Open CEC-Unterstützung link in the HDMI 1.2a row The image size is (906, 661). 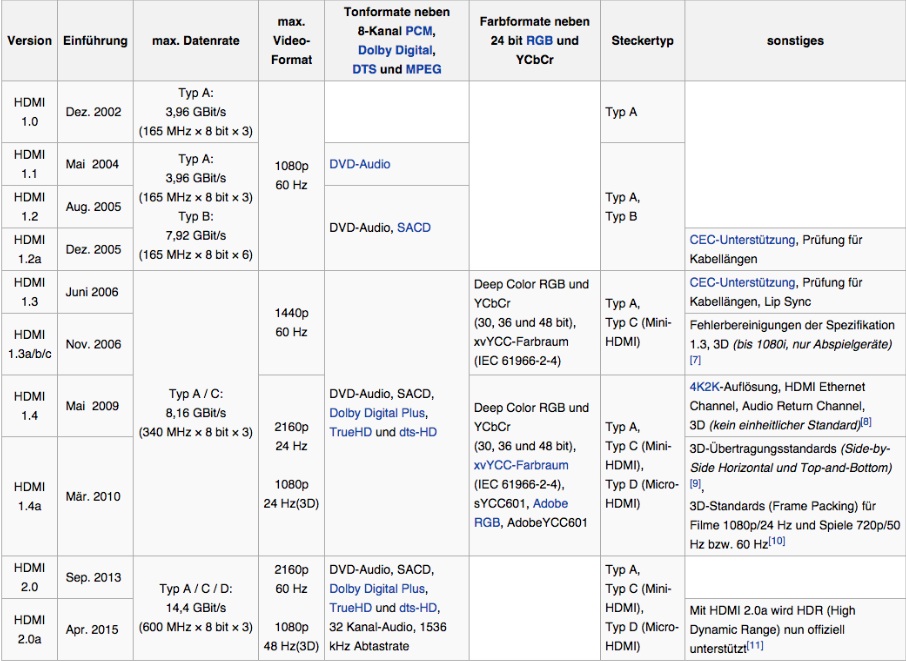(x=742, y=240)
